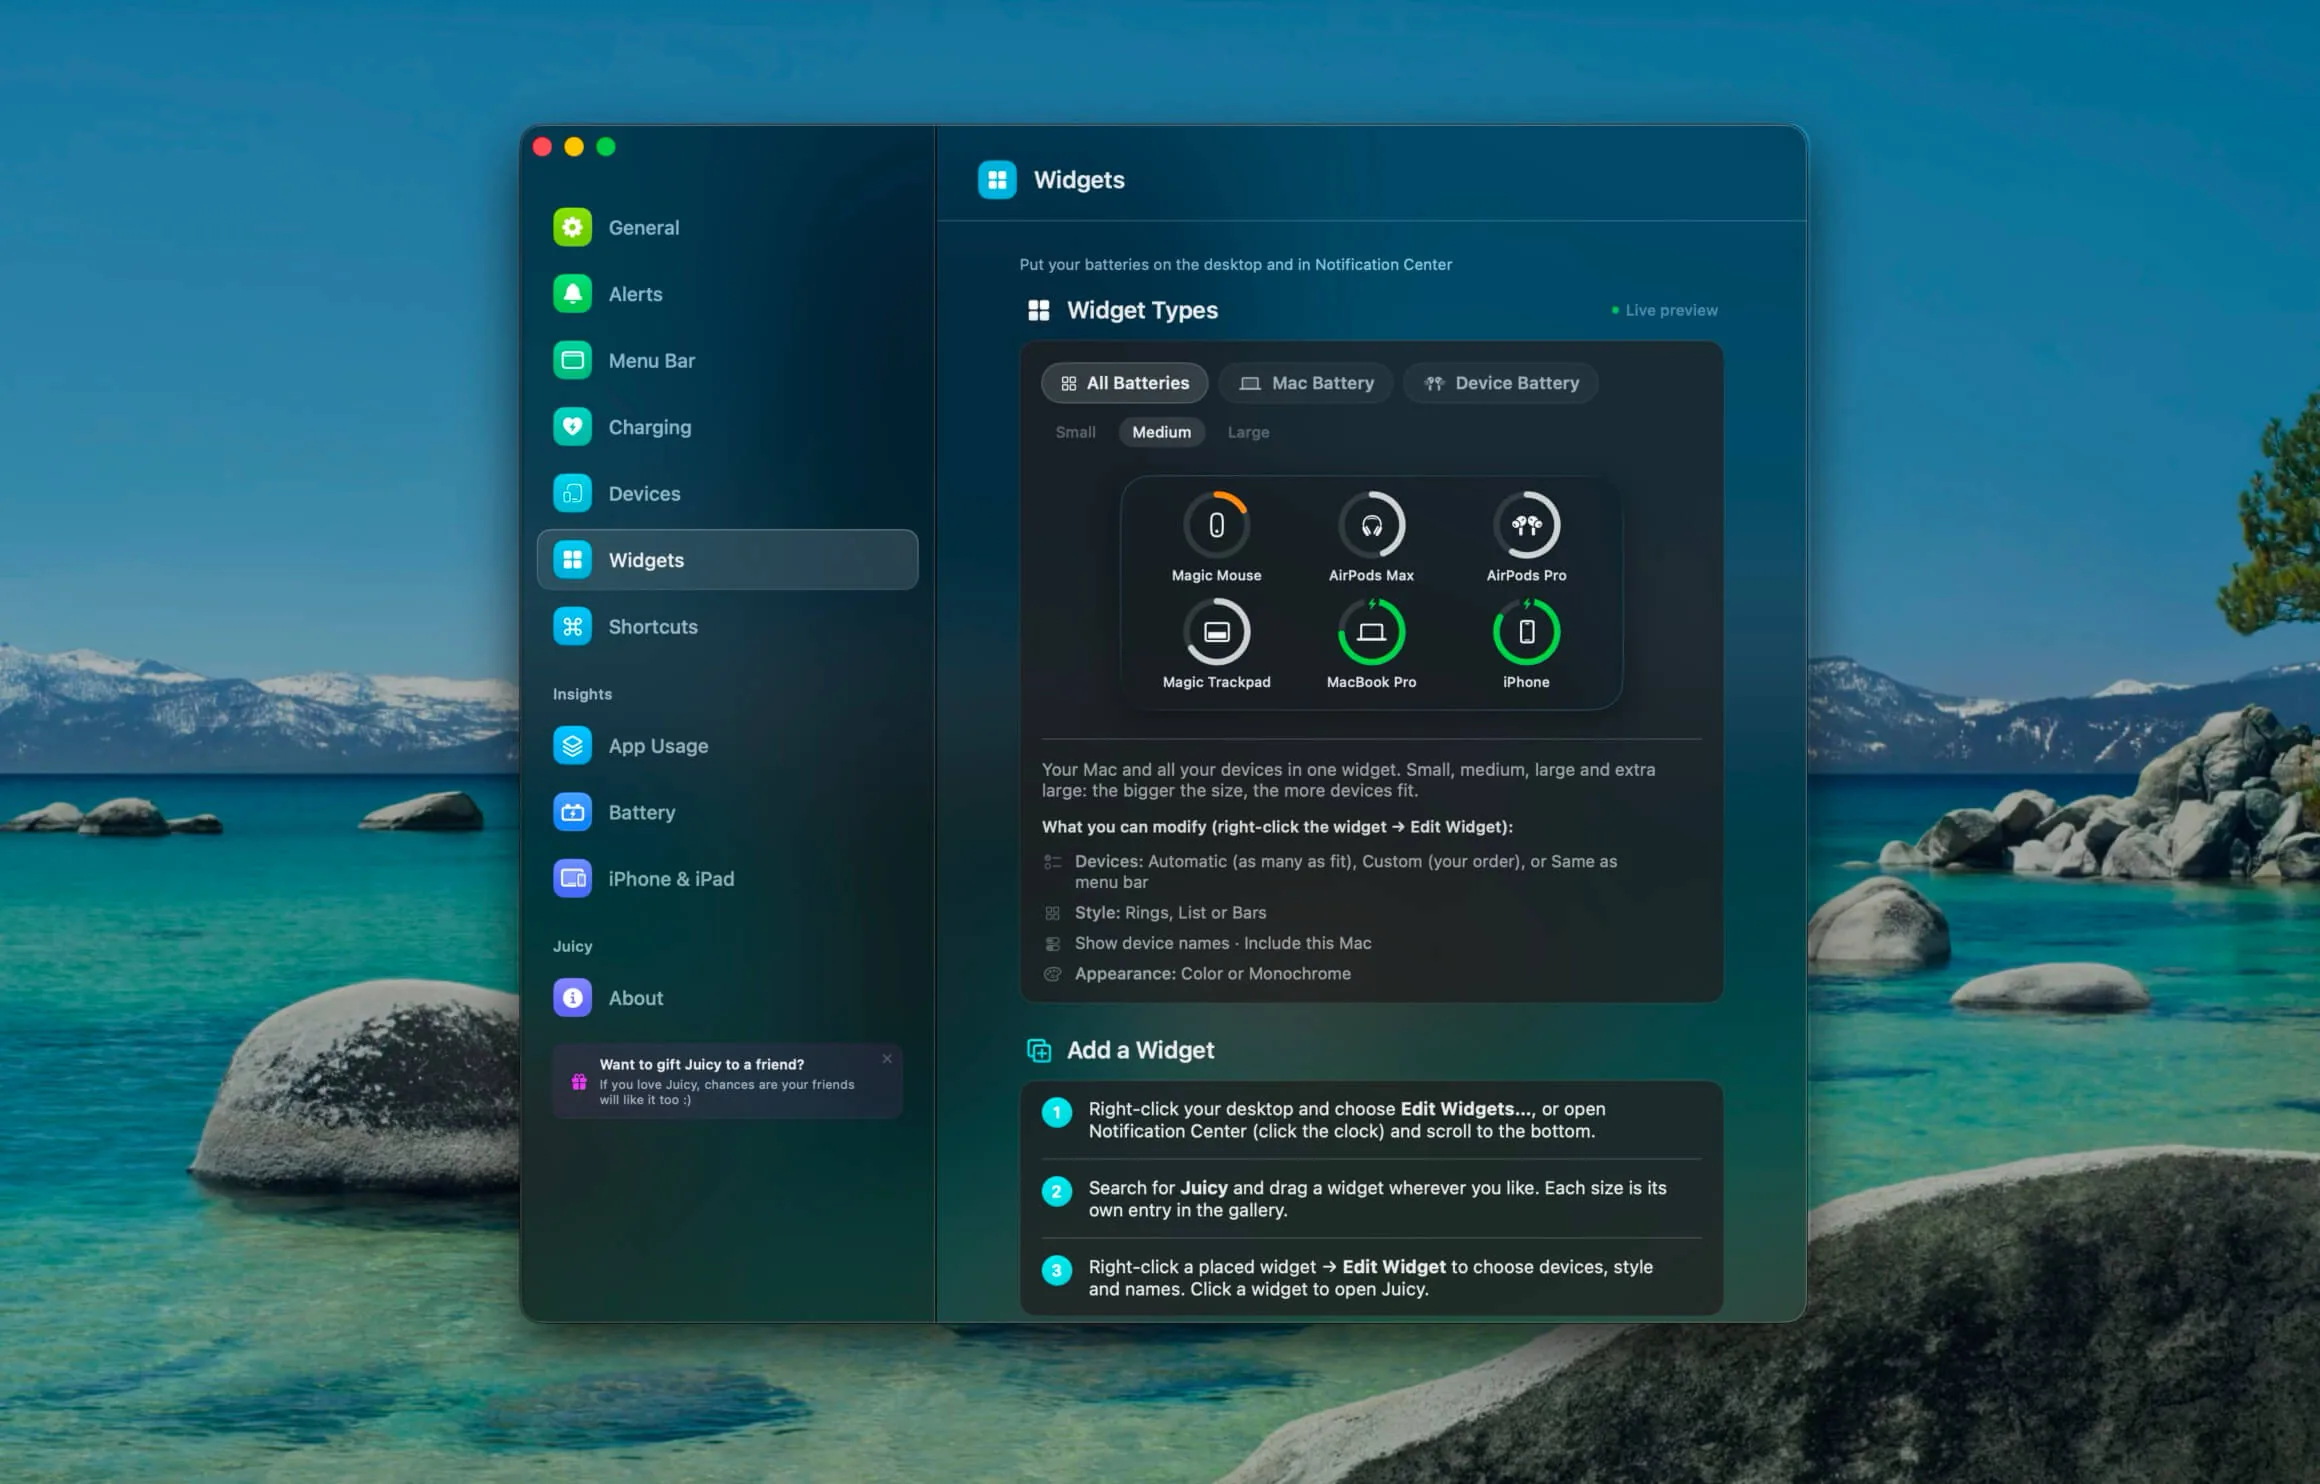
Task: Click the green zoom window button
Action: coord(606,147)
